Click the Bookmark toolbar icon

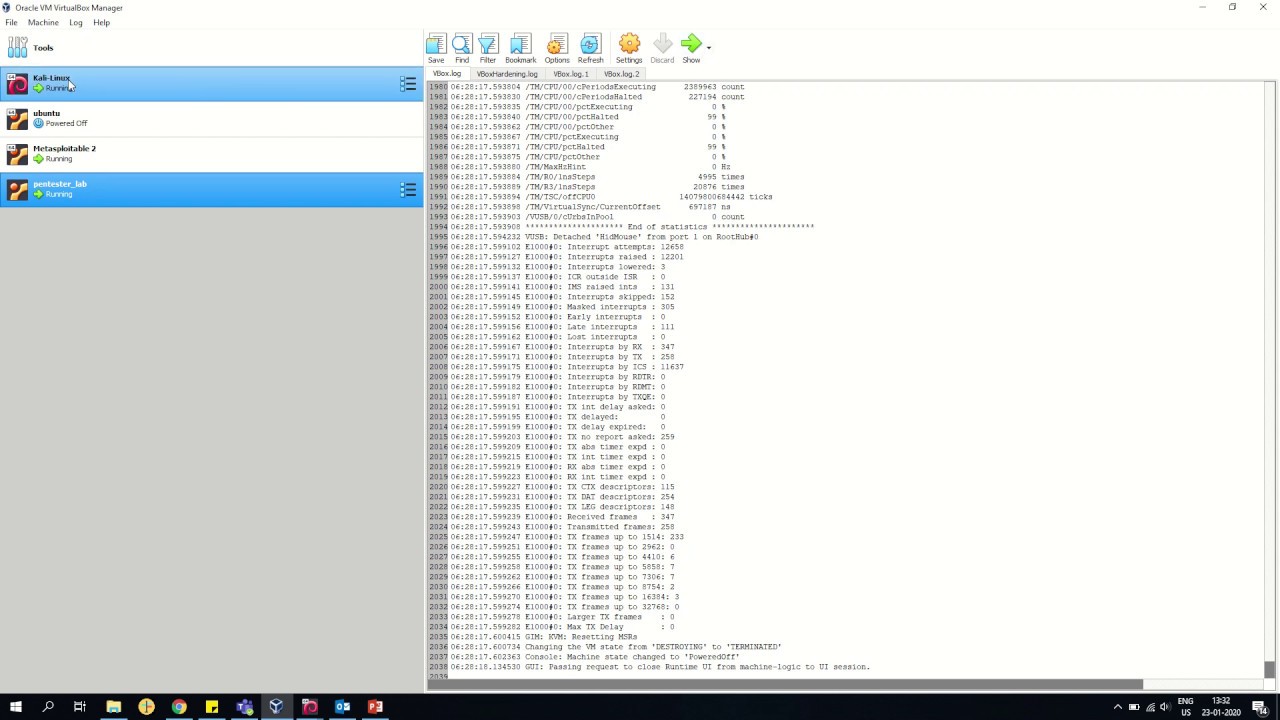point(520,44)
